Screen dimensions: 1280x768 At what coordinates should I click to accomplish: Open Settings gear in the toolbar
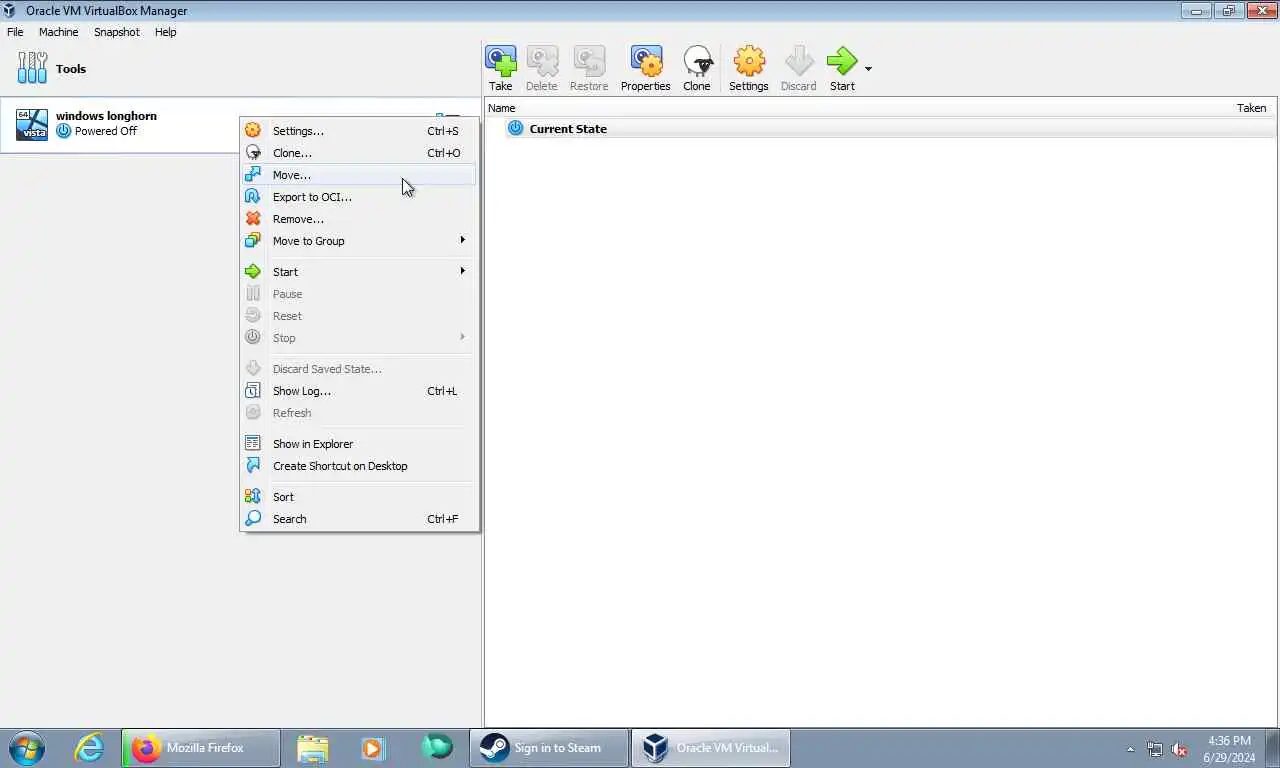(x=748, y=68)
